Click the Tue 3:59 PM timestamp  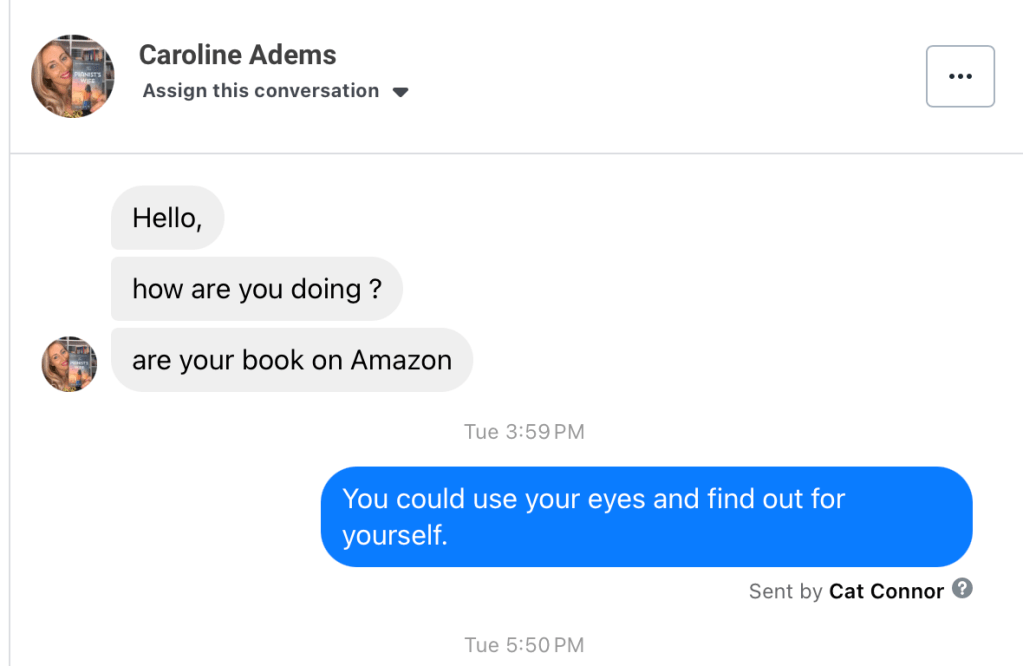click(x=524, y=432)
